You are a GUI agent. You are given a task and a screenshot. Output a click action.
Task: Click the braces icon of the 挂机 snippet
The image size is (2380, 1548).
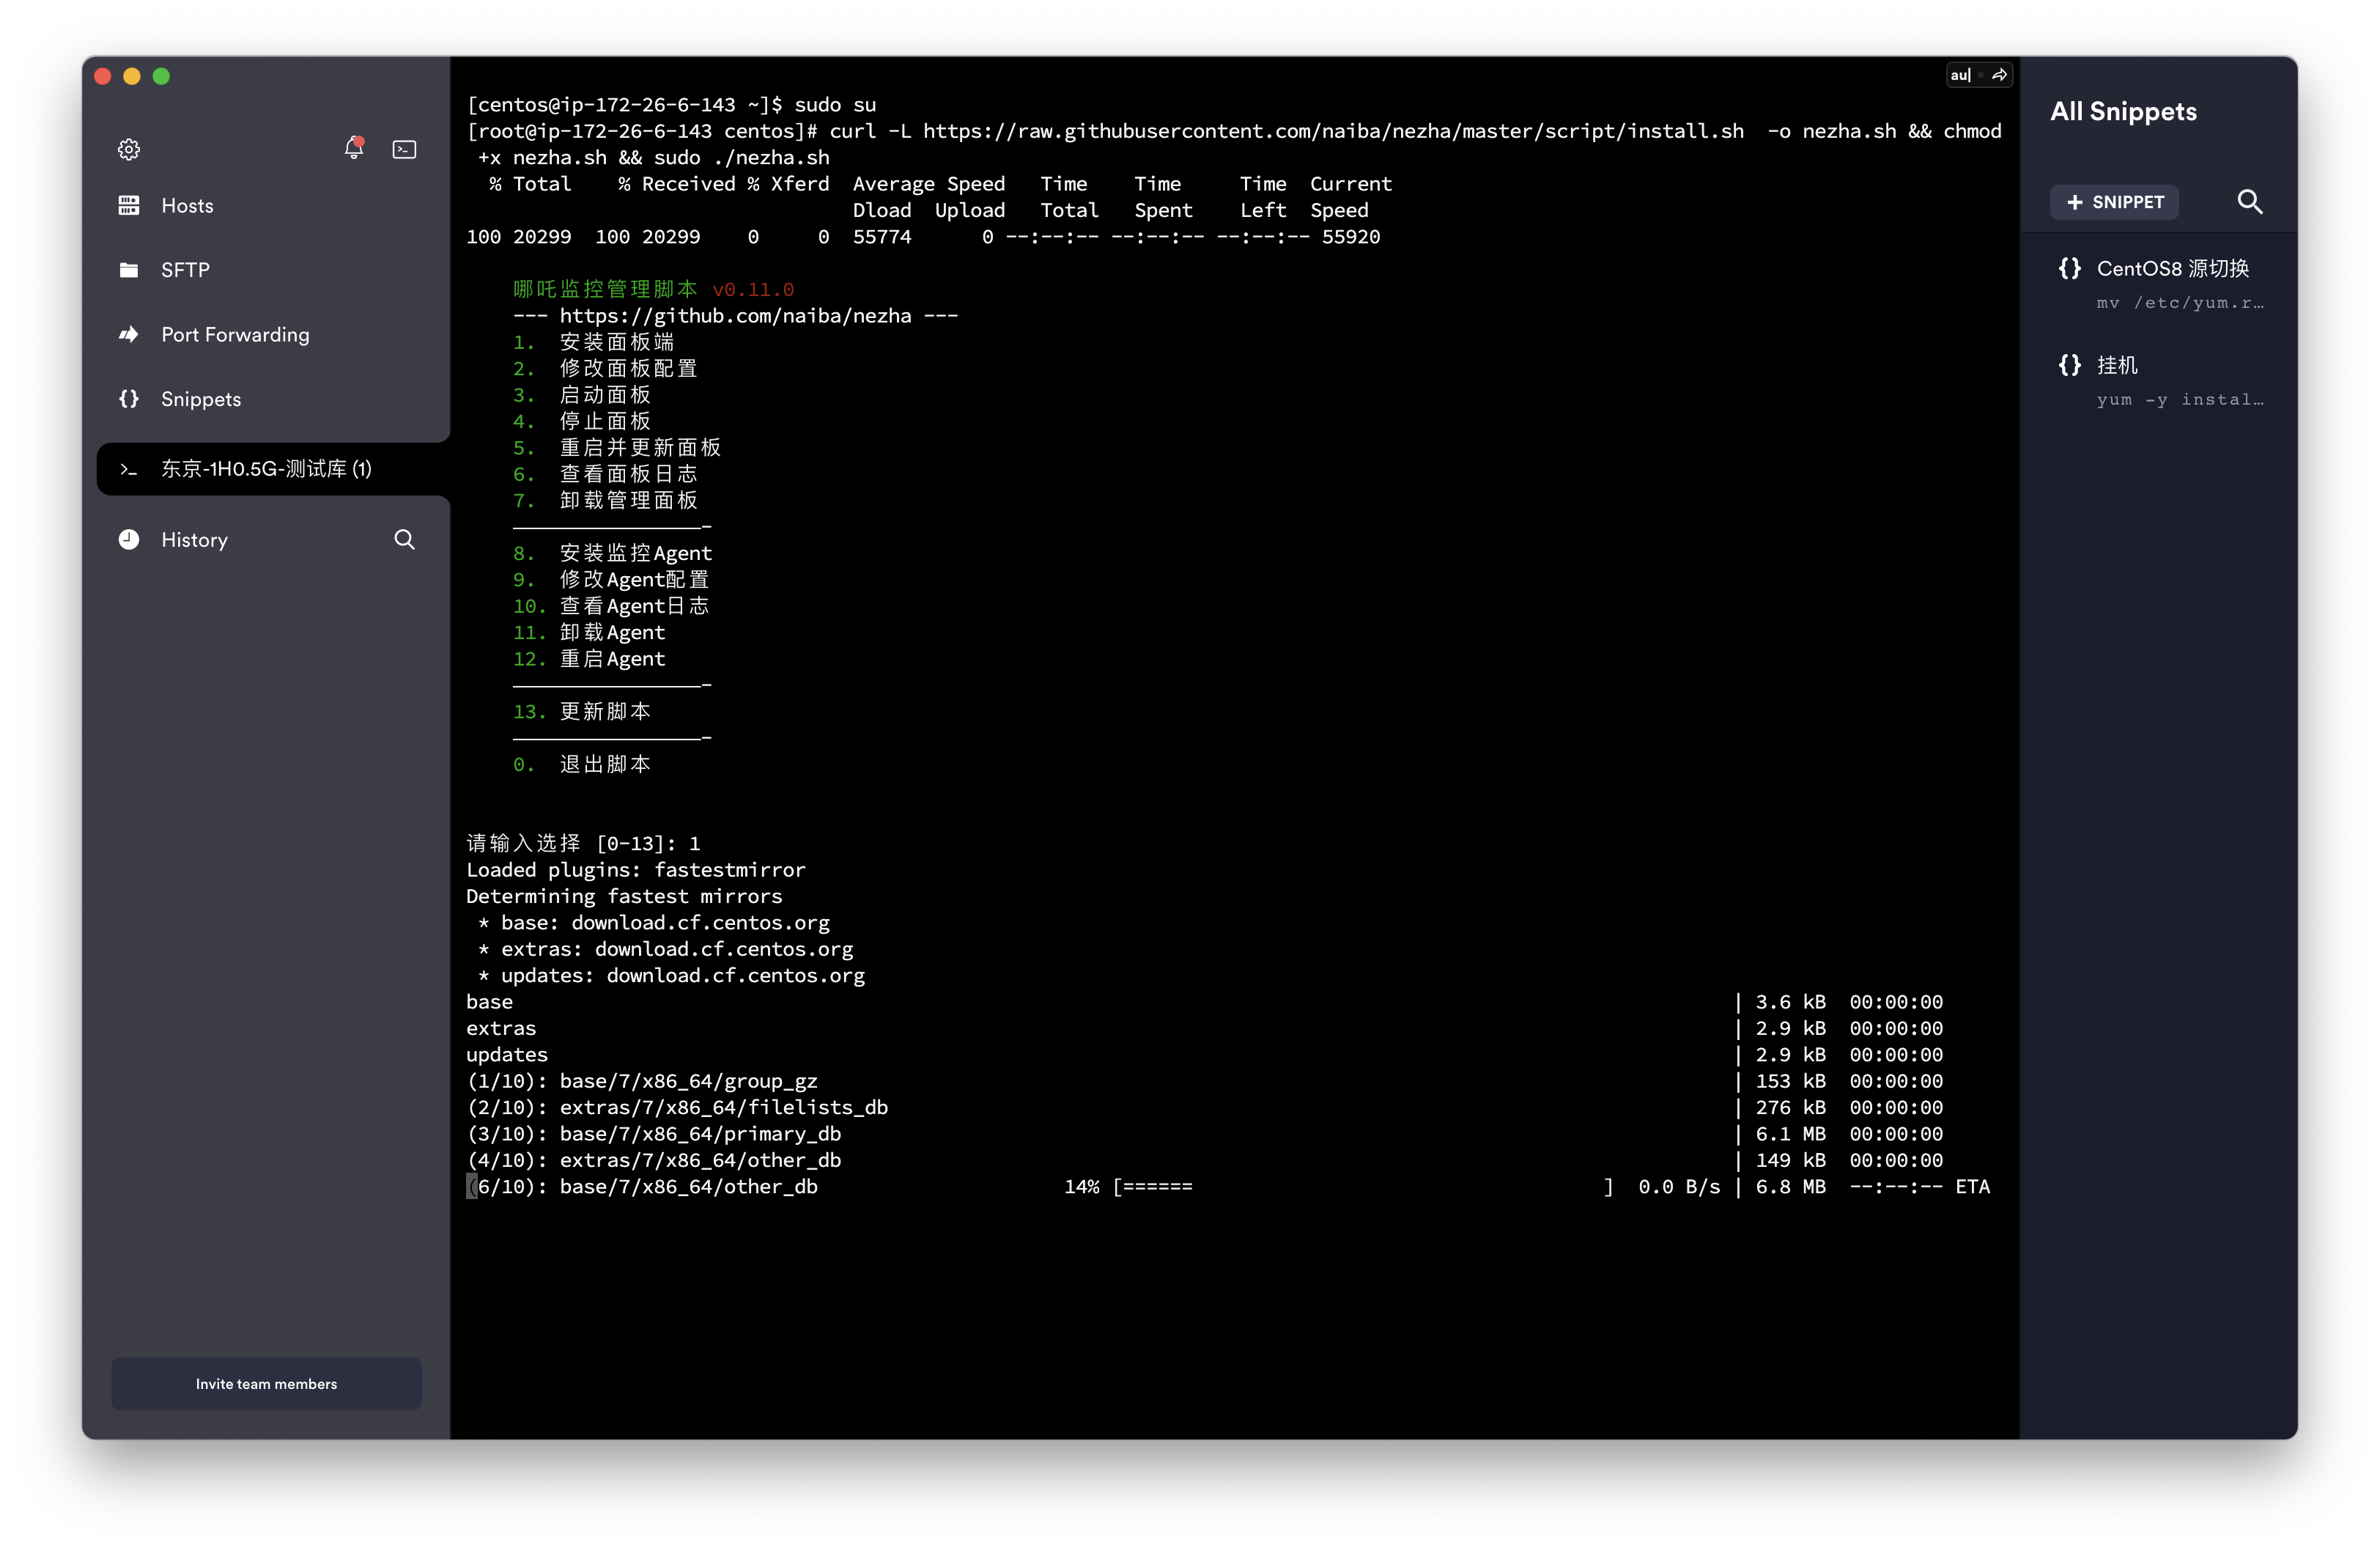click(x=2069, y=365)
